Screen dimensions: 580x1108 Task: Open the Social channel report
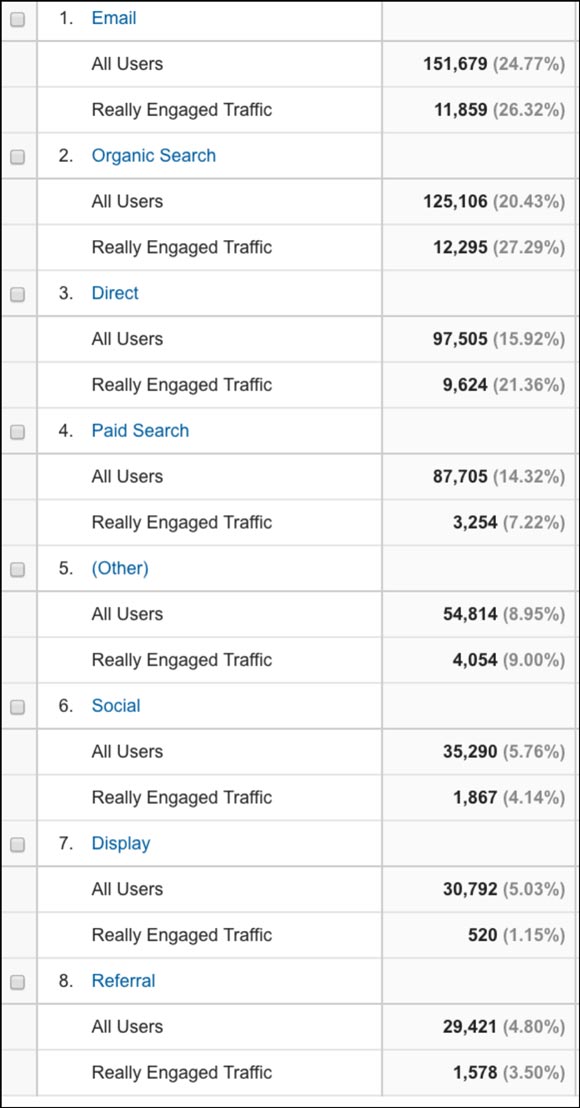click(x=116, y=705)
